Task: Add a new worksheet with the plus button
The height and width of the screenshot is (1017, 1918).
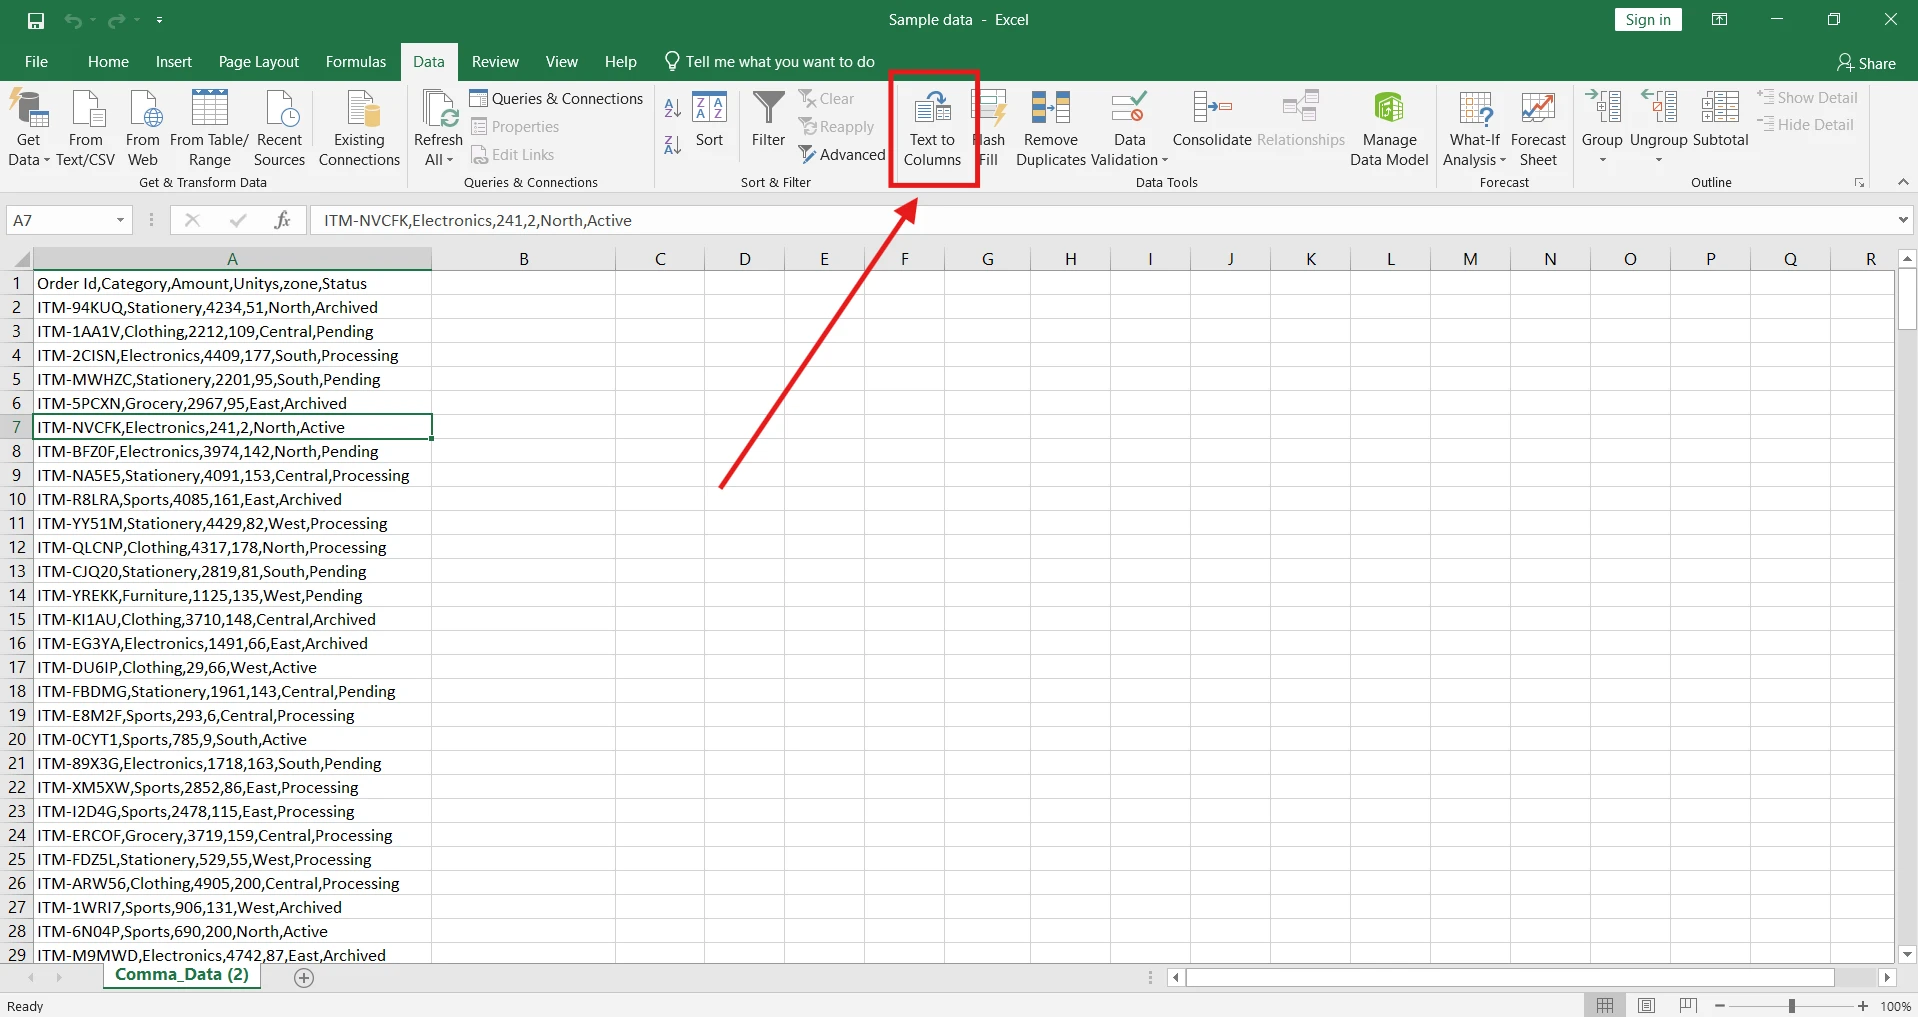Action: [x=303, y=977]
